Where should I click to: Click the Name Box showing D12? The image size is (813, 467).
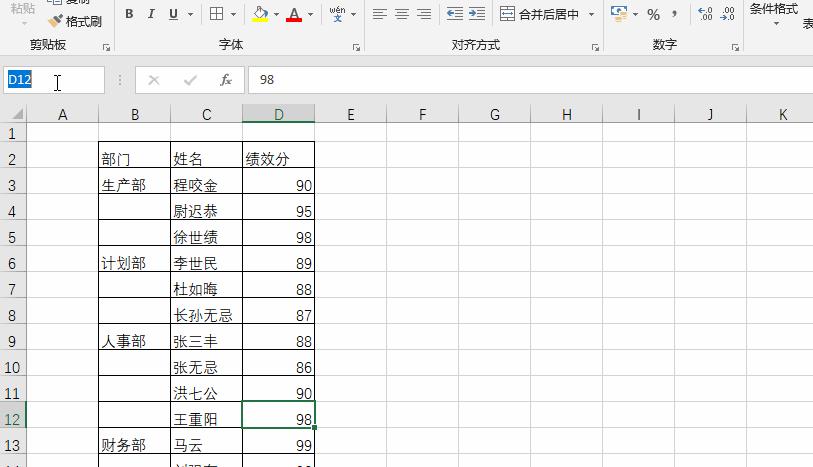click(x=54, y=80)
